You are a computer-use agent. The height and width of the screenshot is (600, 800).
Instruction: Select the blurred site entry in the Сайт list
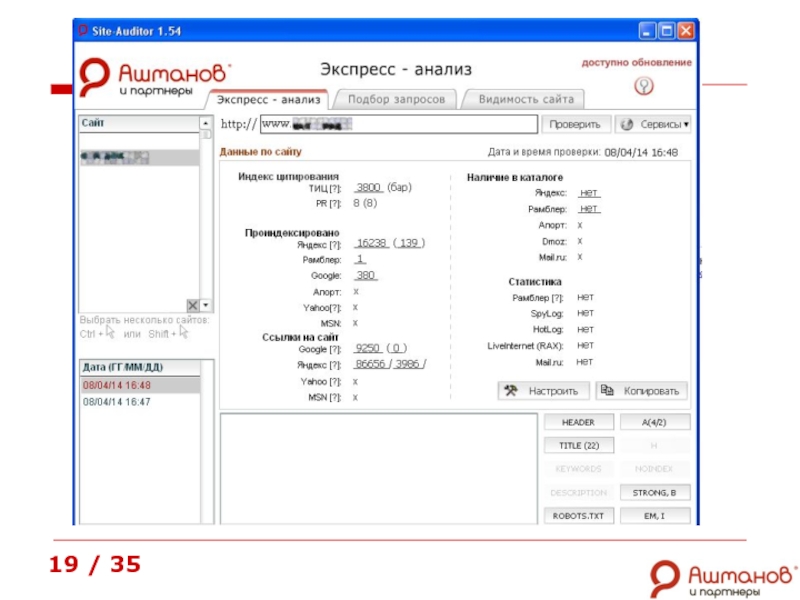[x=139, y=157]
